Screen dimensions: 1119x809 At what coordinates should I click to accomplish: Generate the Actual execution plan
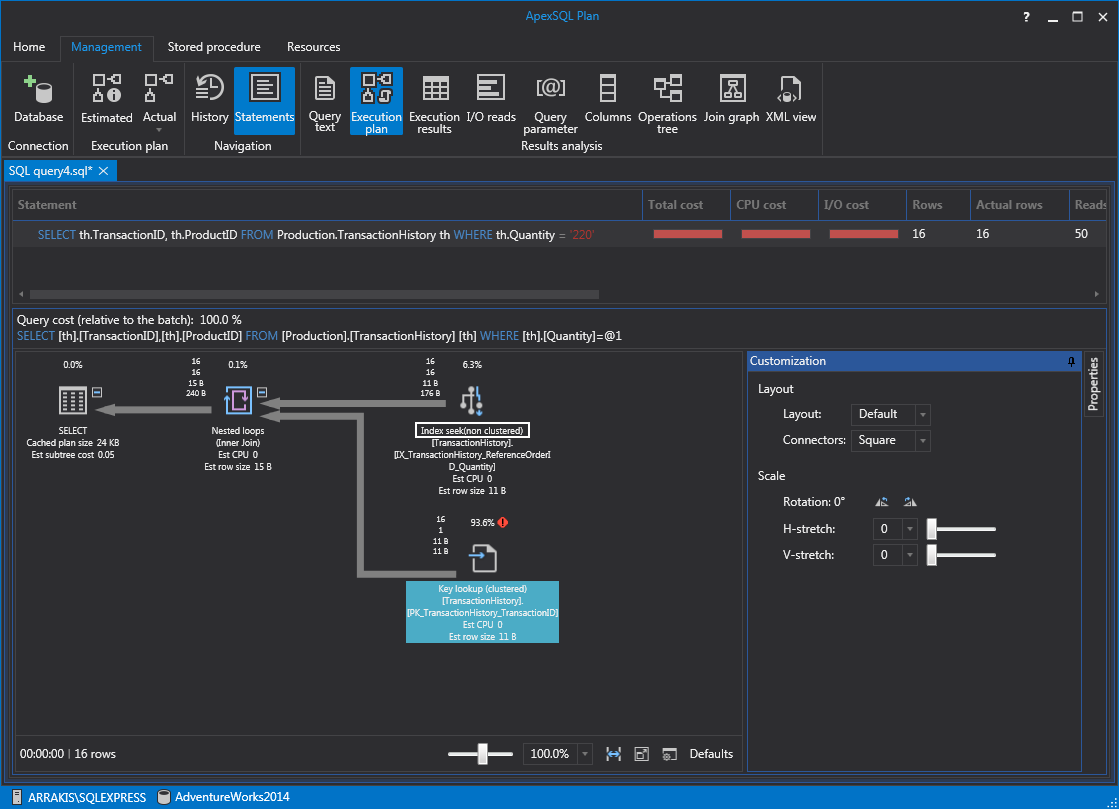pos(159,98)
